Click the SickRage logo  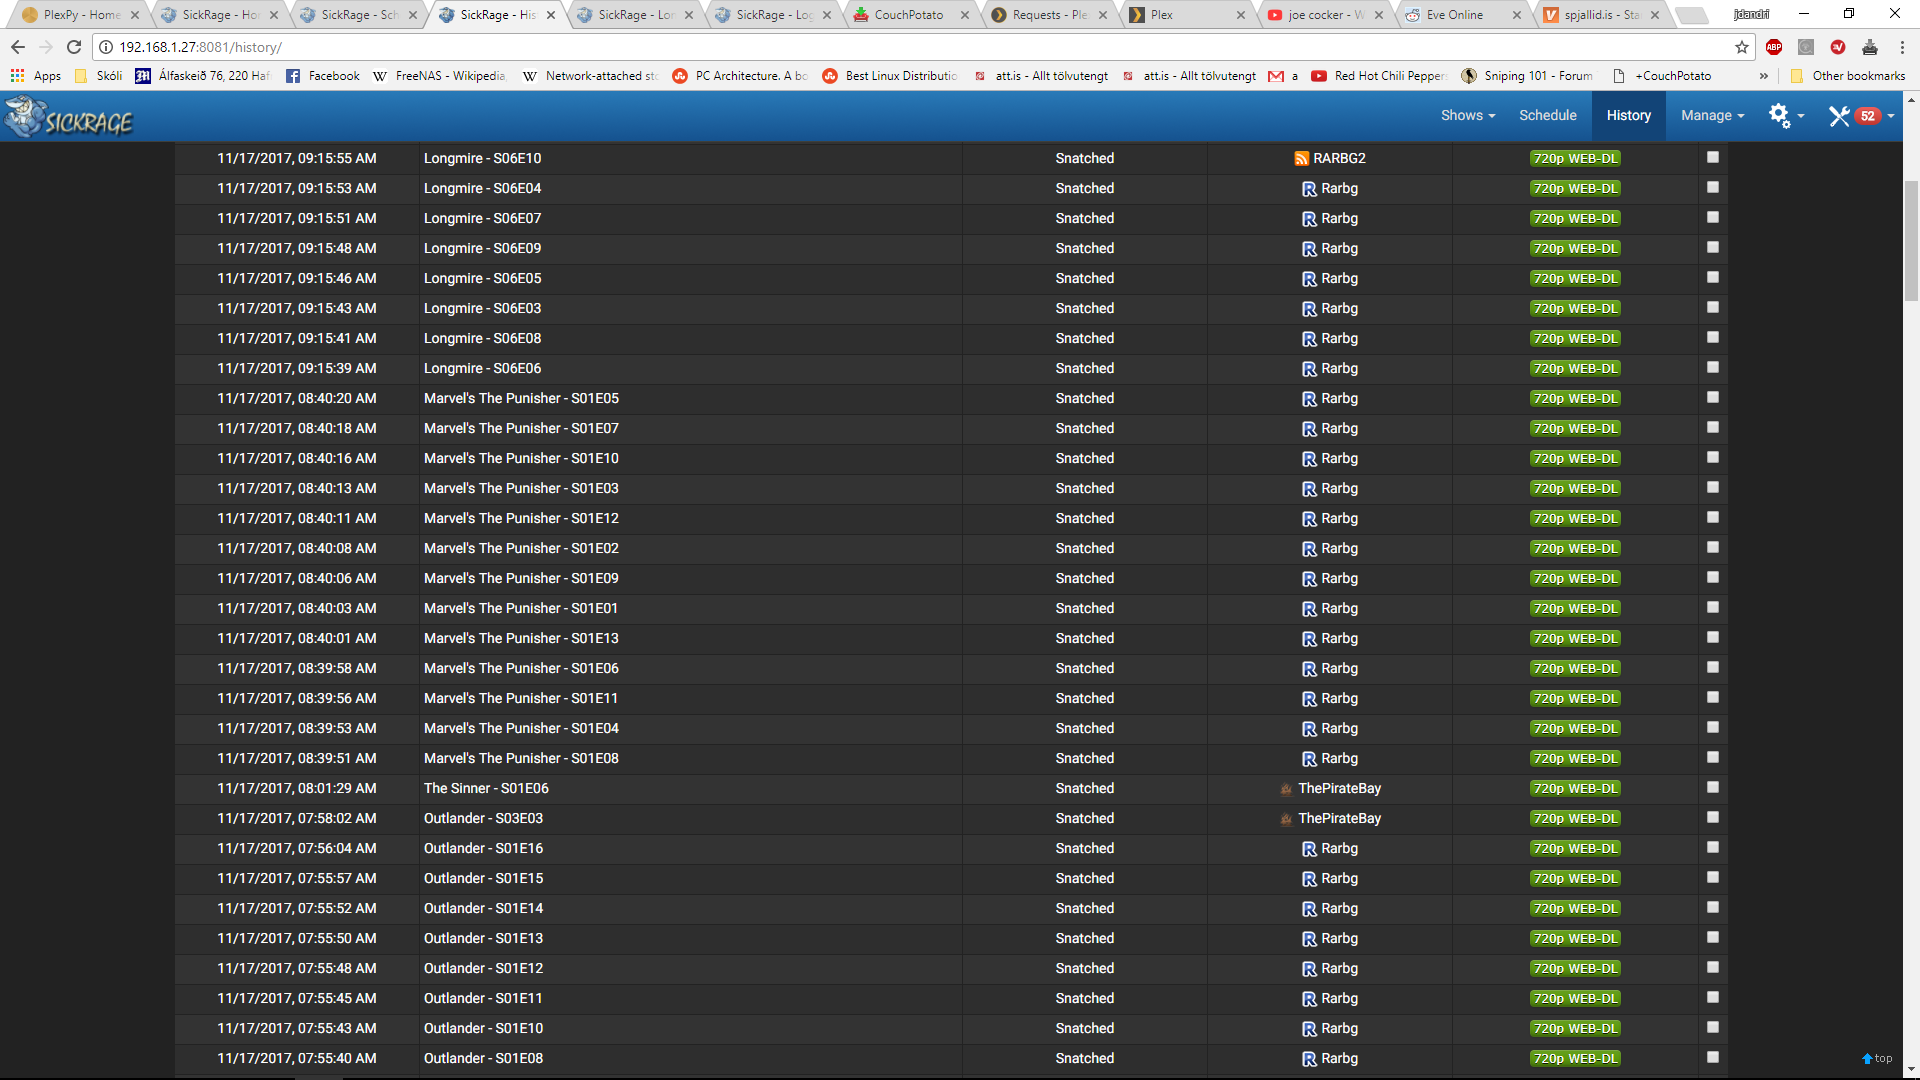coord(68,117)
